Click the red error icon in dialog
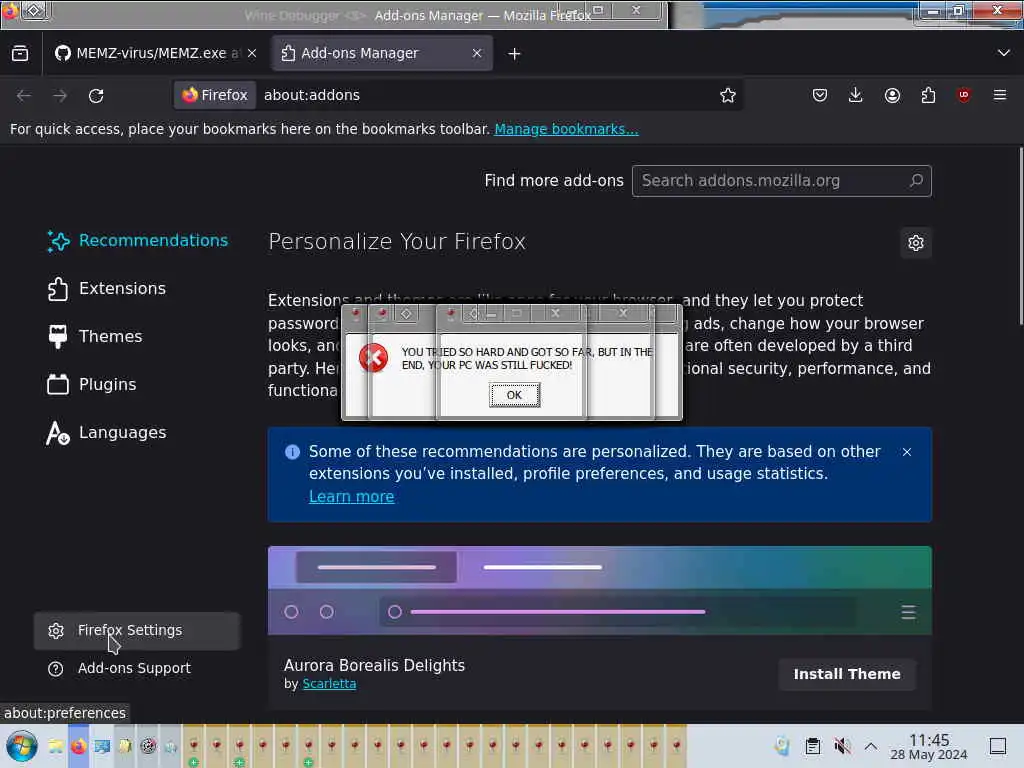This screenshot has height=768, width=1024. (373, 358)
